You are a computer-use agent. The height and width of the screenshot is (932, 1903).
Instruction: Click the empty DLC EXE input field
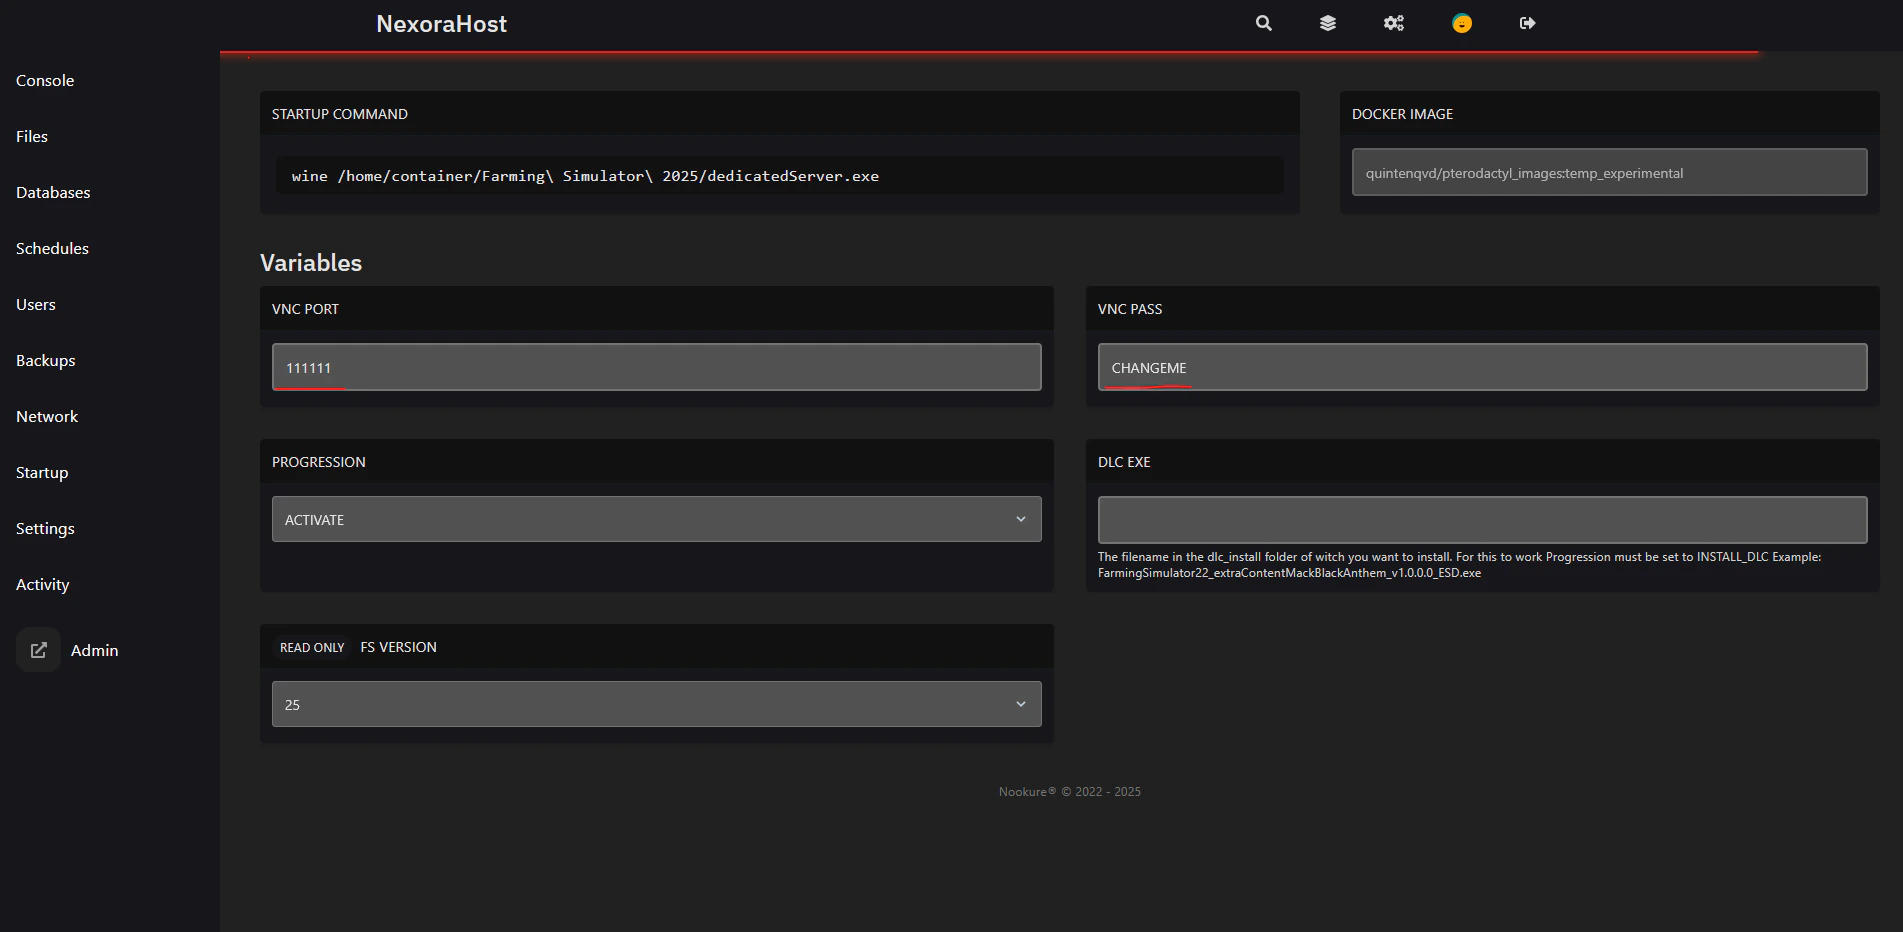coord(1482,520)
